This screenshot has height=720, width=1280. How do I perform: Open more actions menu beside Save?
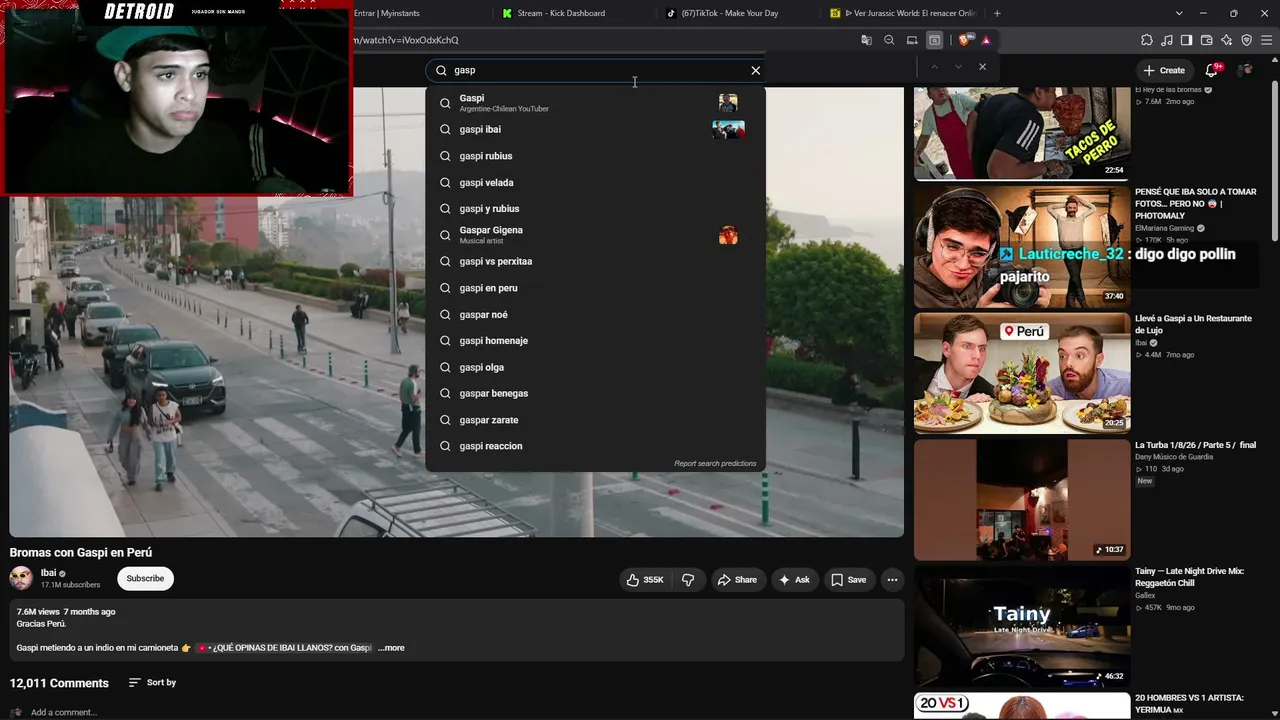click(892, 580)
